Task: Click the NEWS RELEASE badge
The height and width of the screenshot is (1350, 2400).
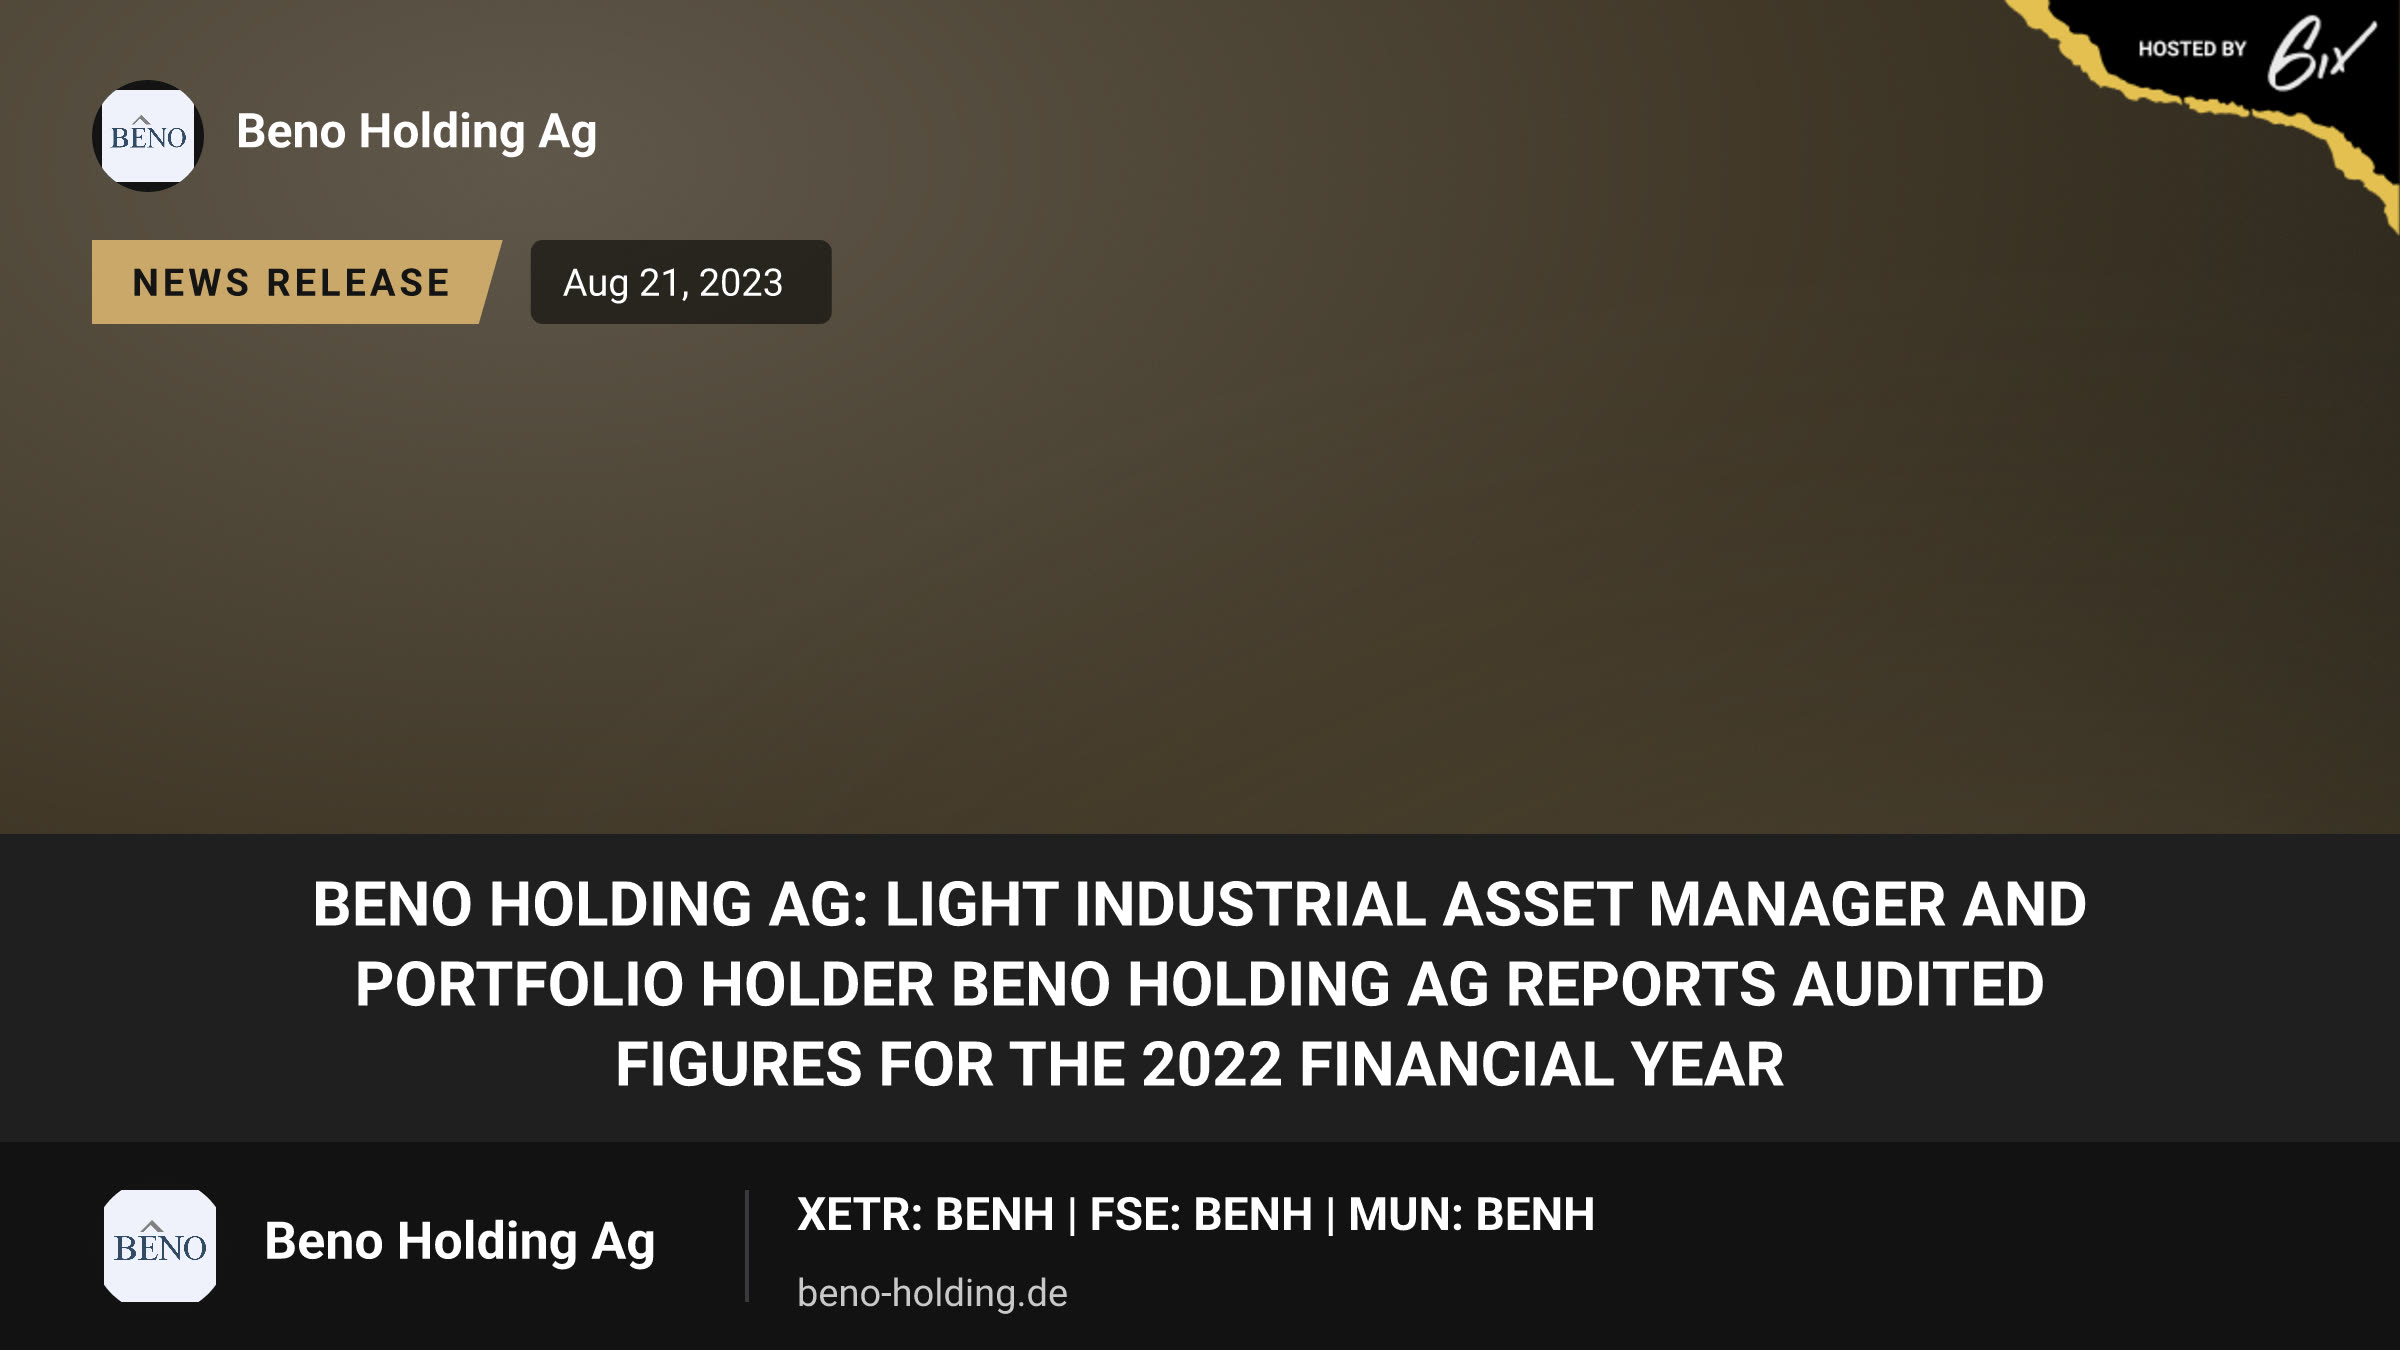Action: (292, 282)
